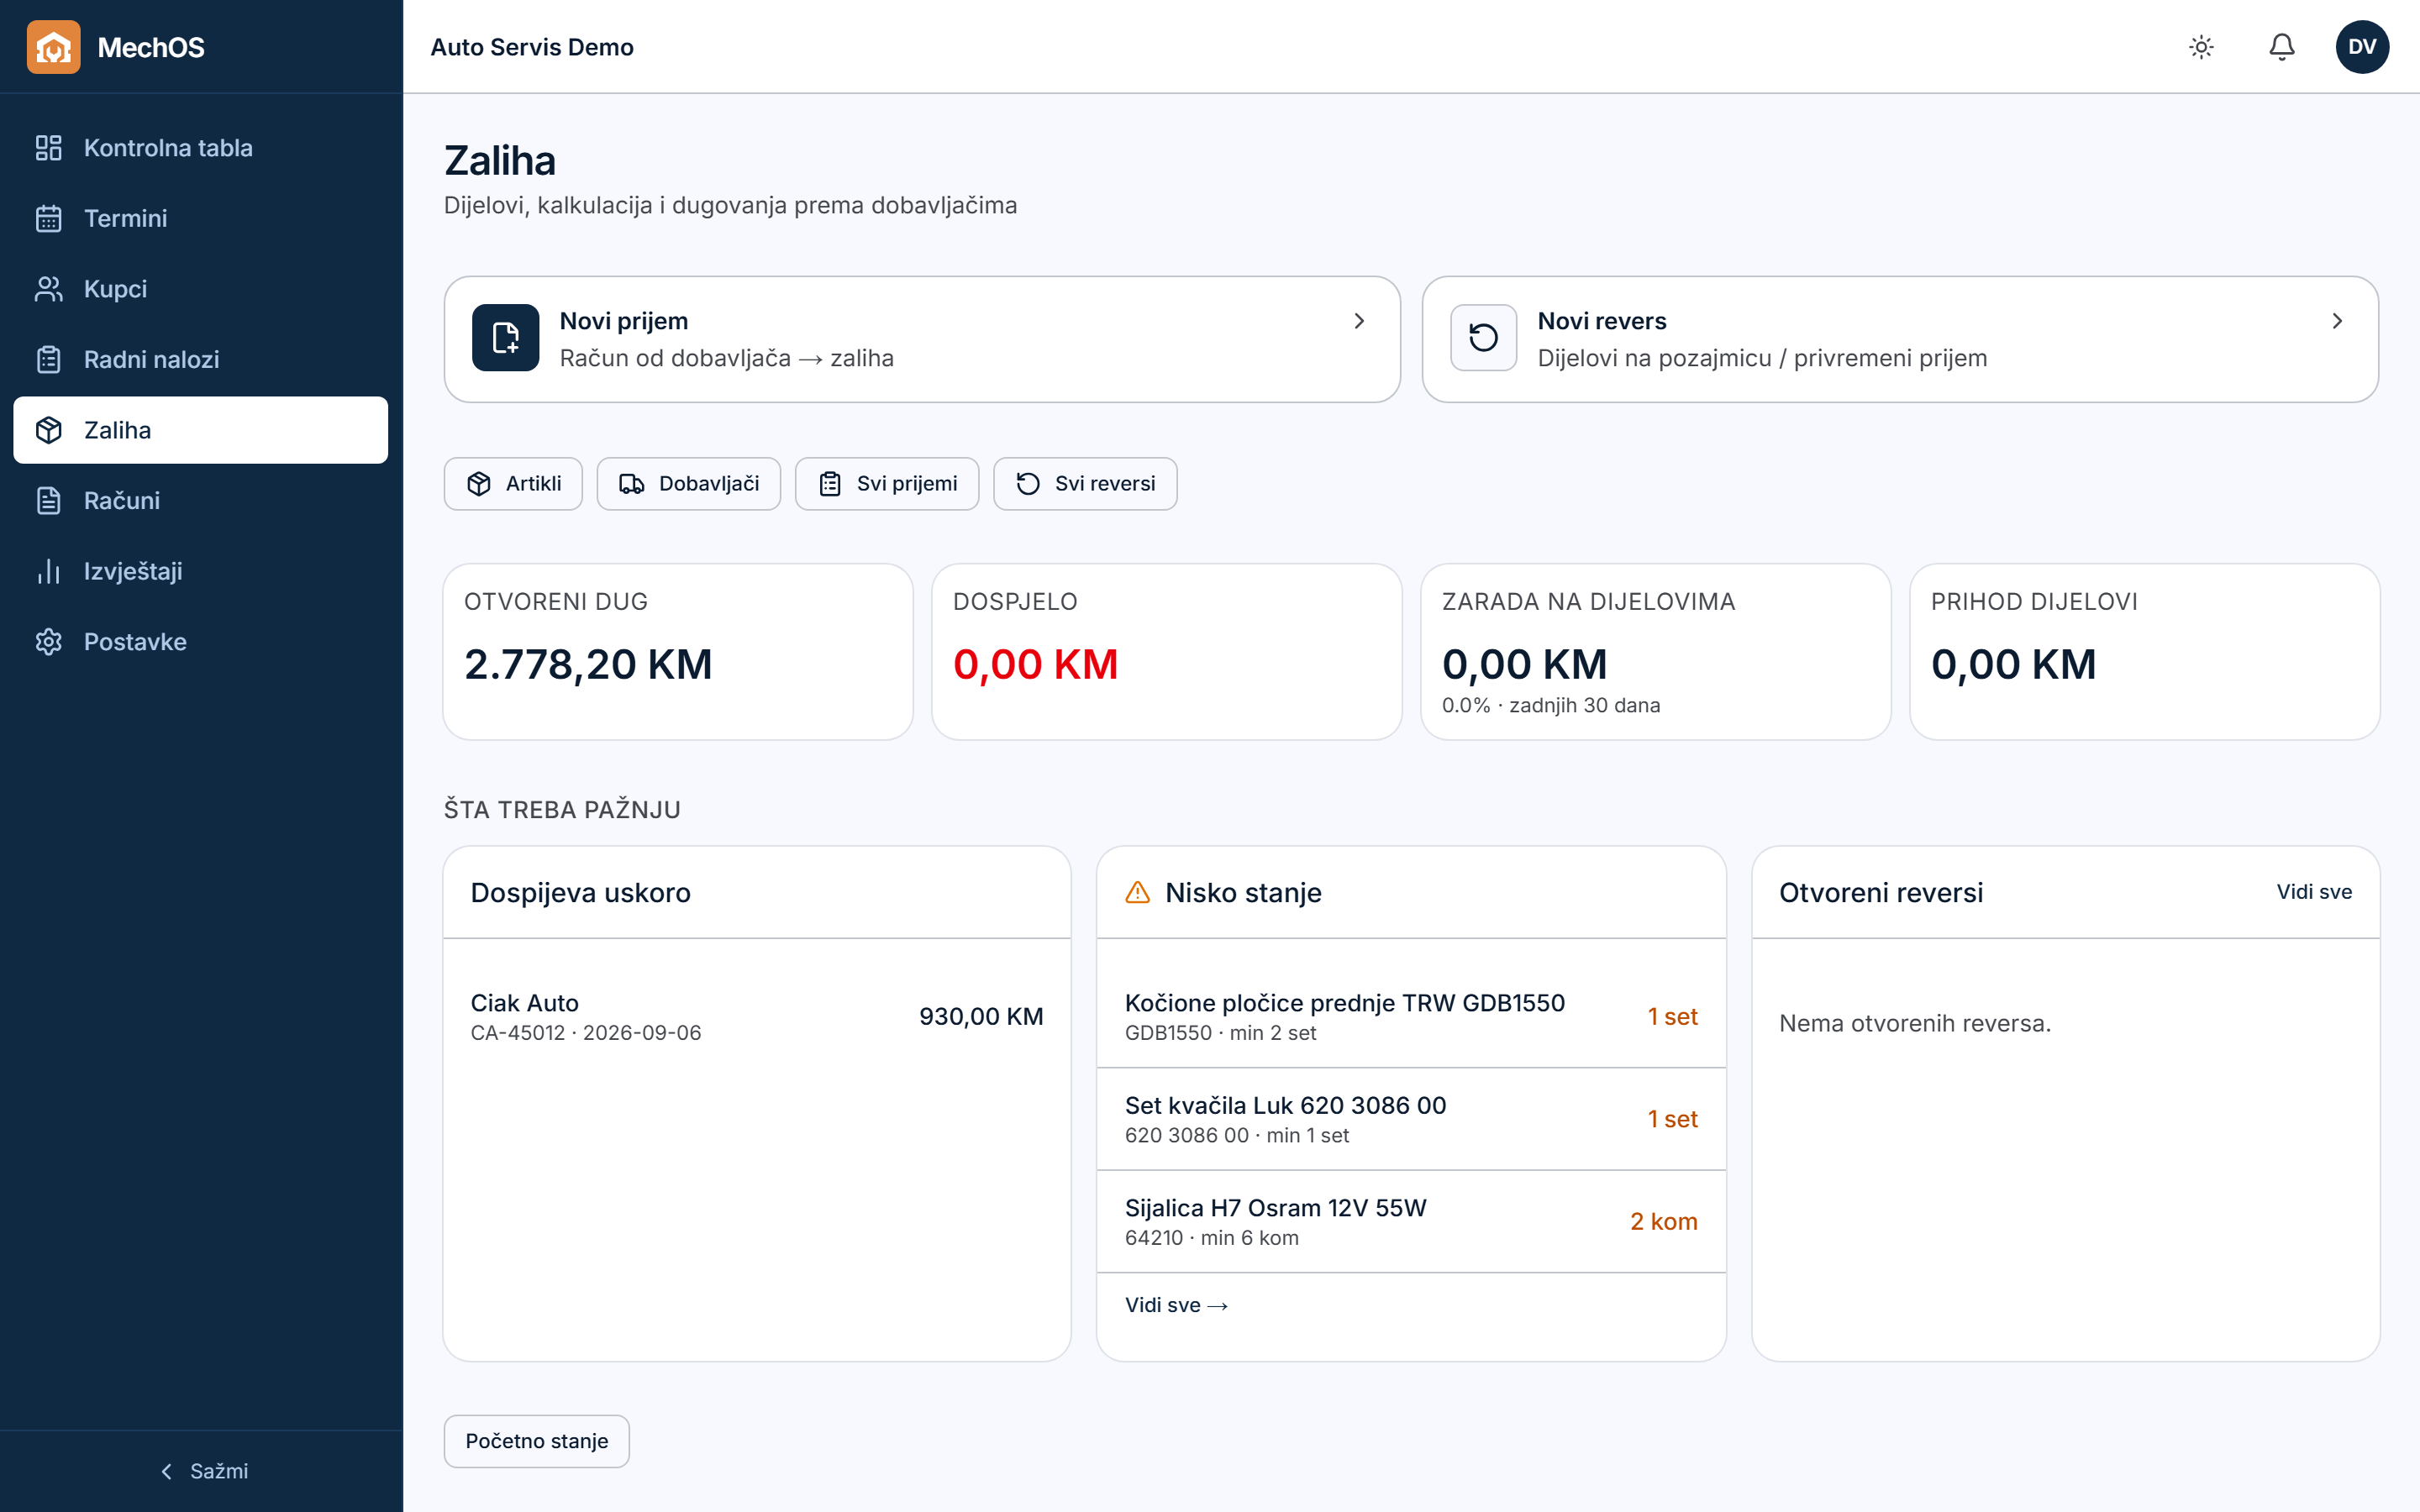Click the Postavke gear icon
Screen dimensions: 2420x1512
tap(48, 642)
